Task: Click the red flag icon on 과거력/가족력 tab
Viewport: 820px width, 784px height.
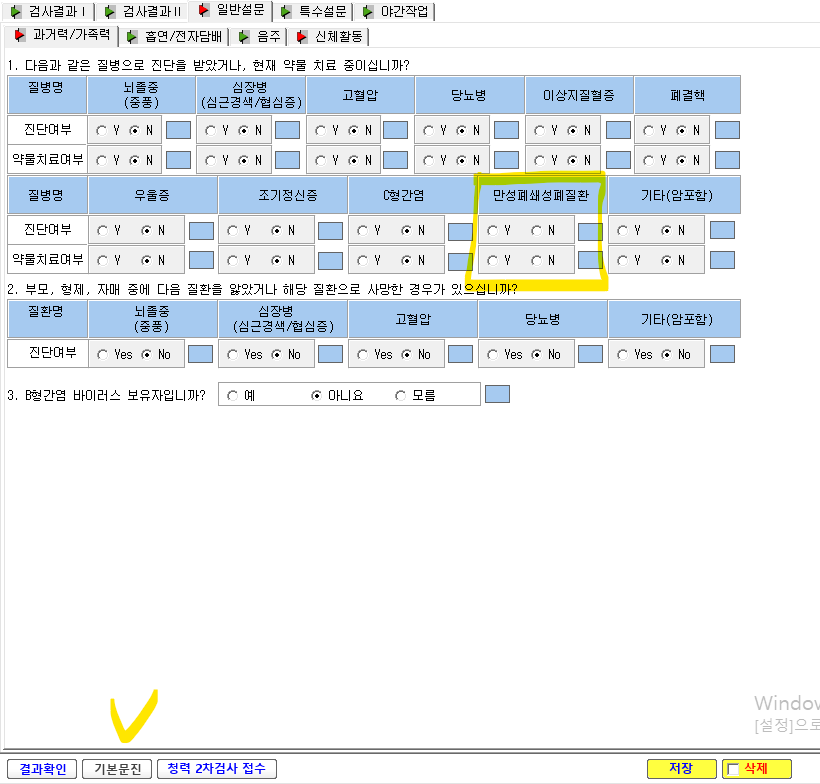Action: click(19, 36)
